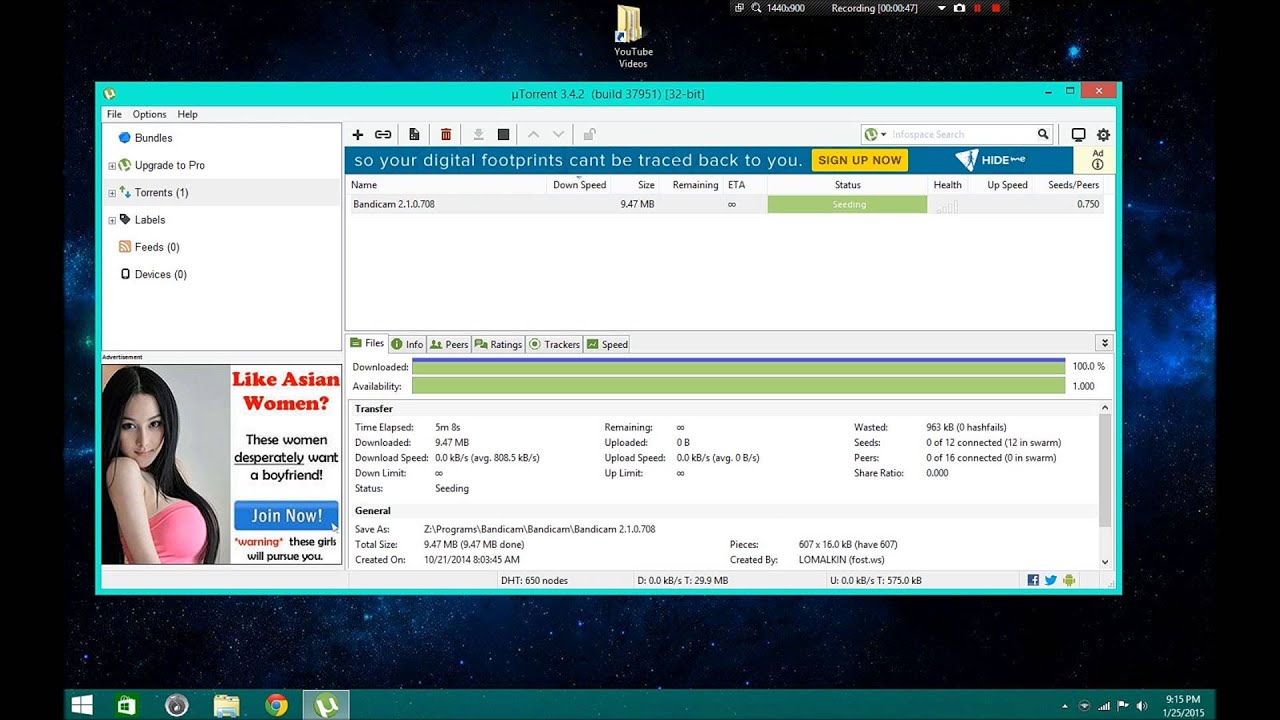
Task: Open File Explorer from the taskbar
Action: (226, 705)
